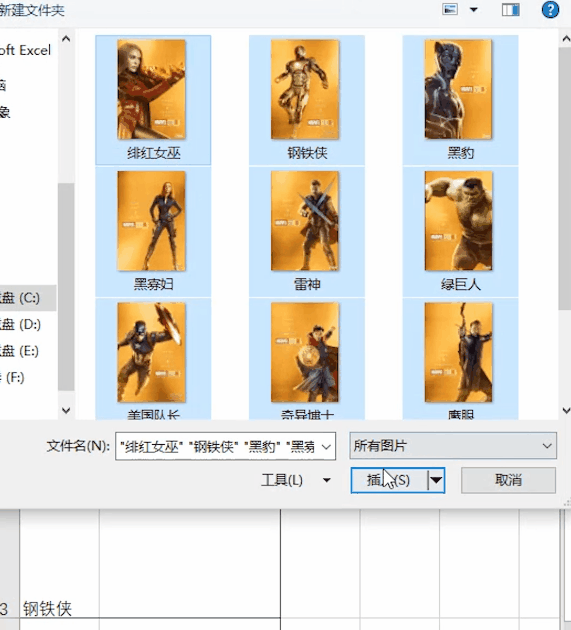Open the 工具(L) menu
Image resolution: width=571 pixels, height=630 pixels.
pos(296,480)
